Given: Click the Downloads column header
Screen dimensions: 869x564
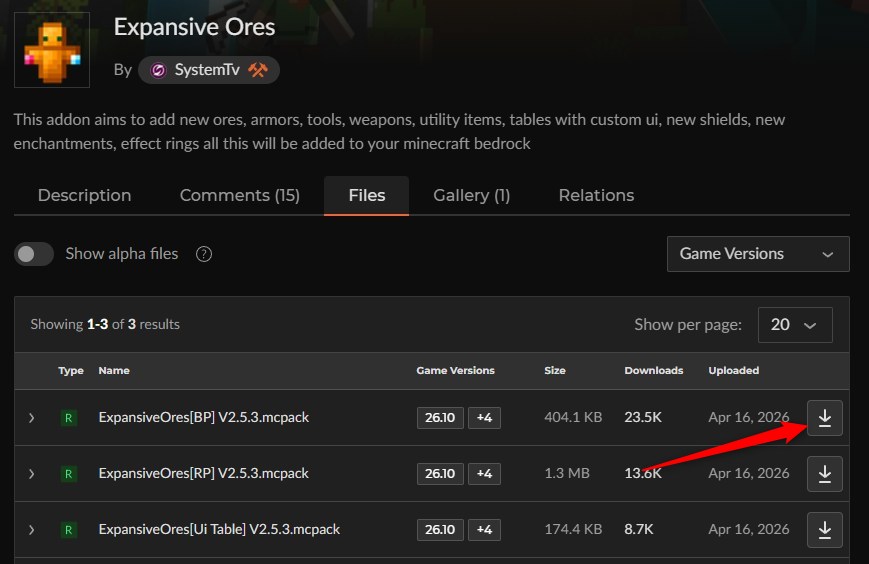Looking at the screenshot, I should coord(654,371).
